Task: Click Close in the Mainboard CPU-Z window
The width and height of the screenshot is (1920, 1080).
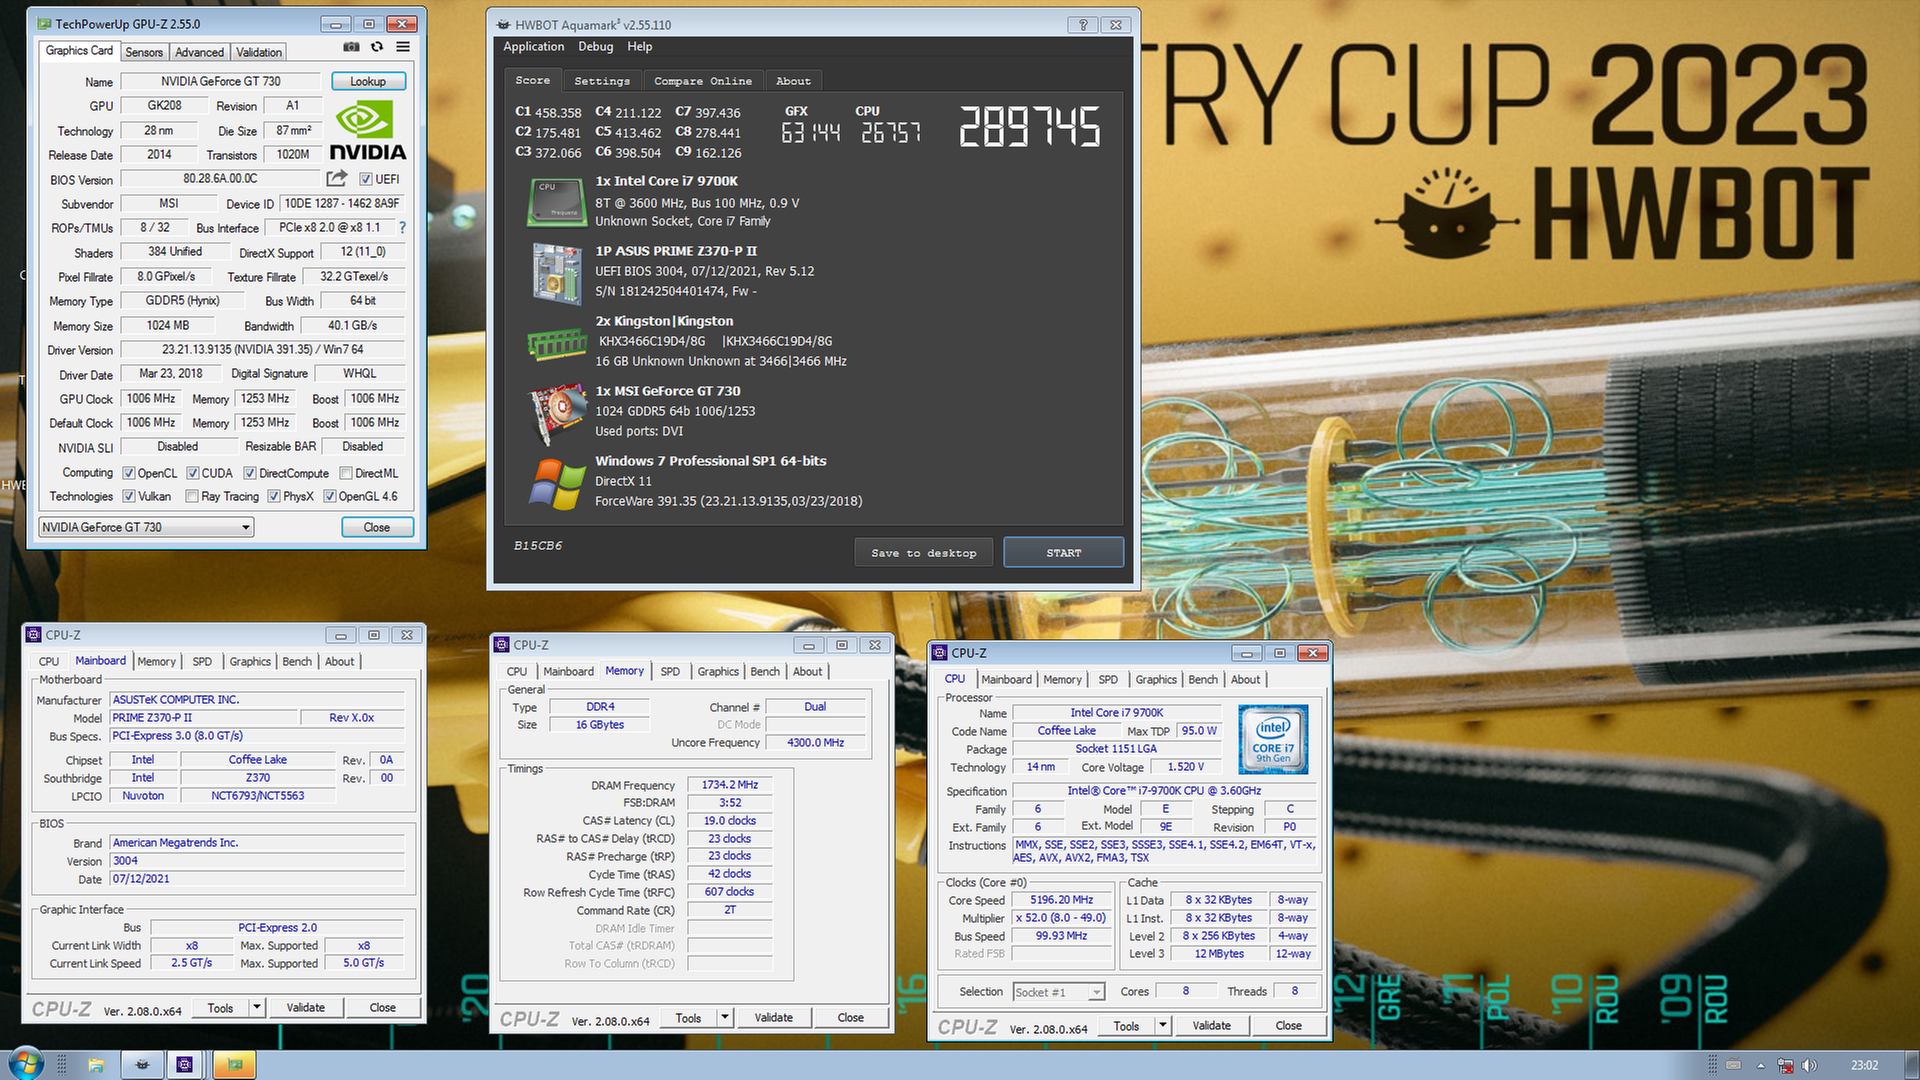Action: click(x=383, y=1007)
